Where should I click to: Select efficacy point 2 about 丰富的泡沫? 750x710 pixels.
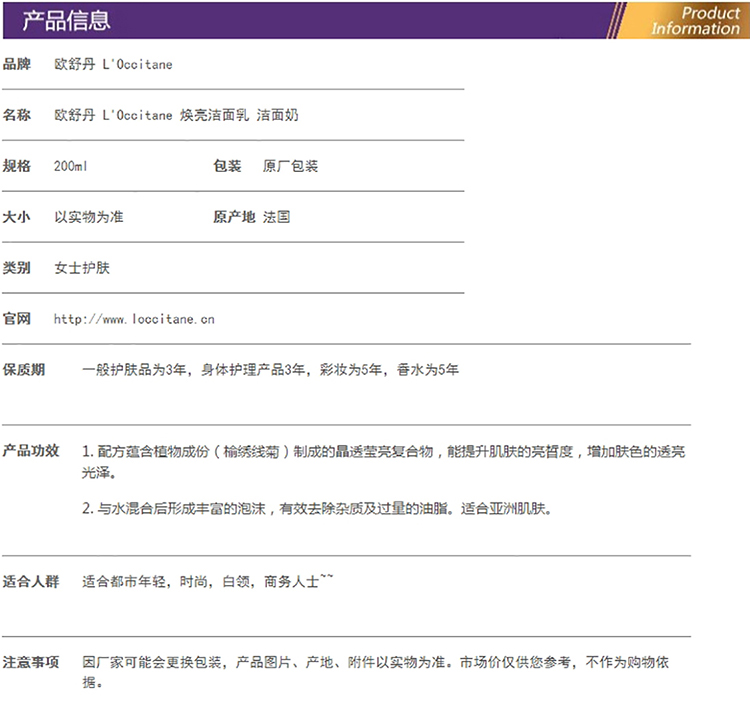(x=317, y=508)
